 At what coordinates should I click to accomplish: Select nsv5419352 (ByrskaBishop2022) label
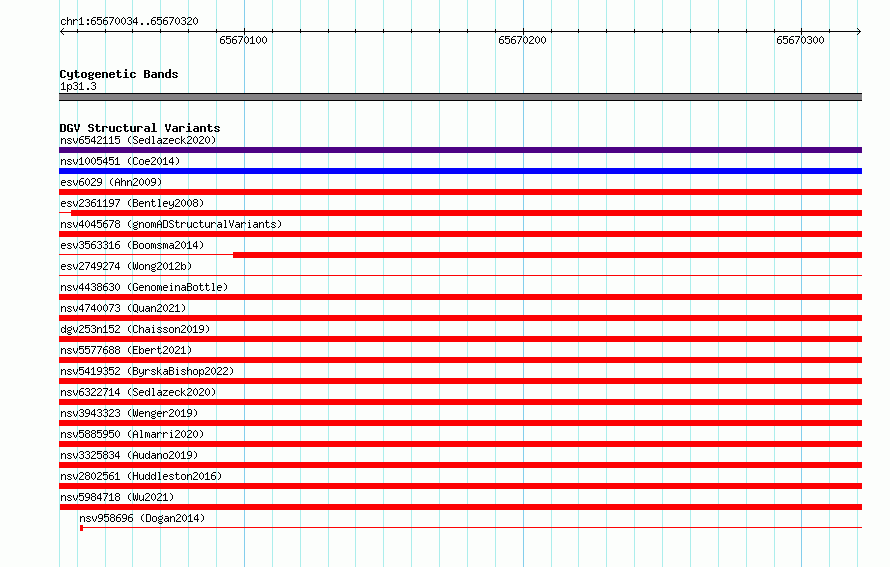(147, 371)
